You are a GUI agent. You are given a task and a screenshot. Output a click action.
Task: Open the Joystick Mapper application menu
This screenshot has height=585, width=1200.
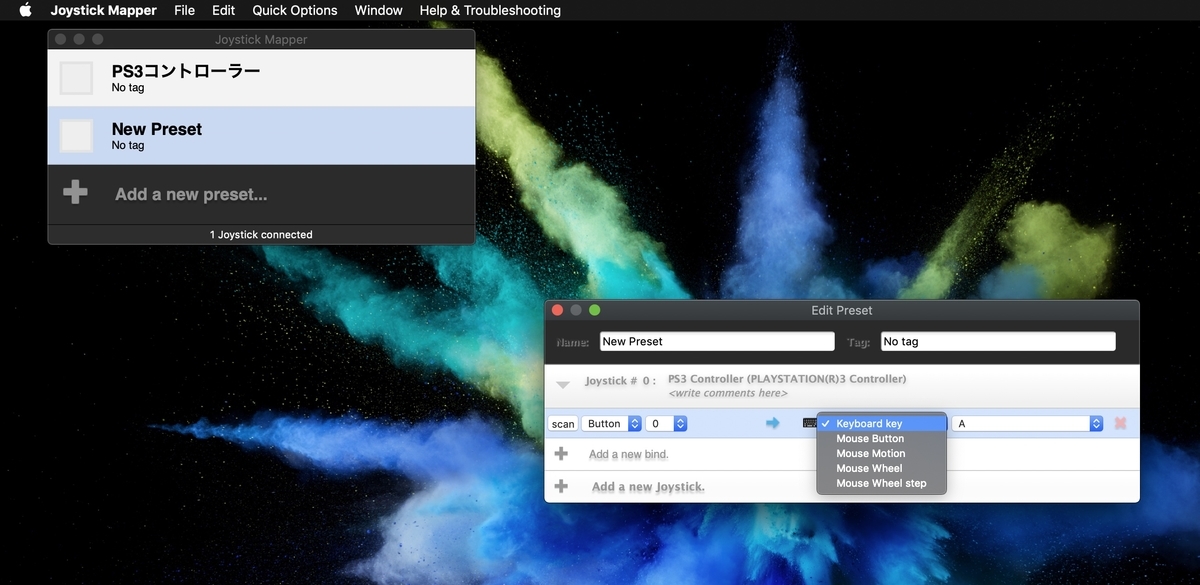(x=104, y=10)
